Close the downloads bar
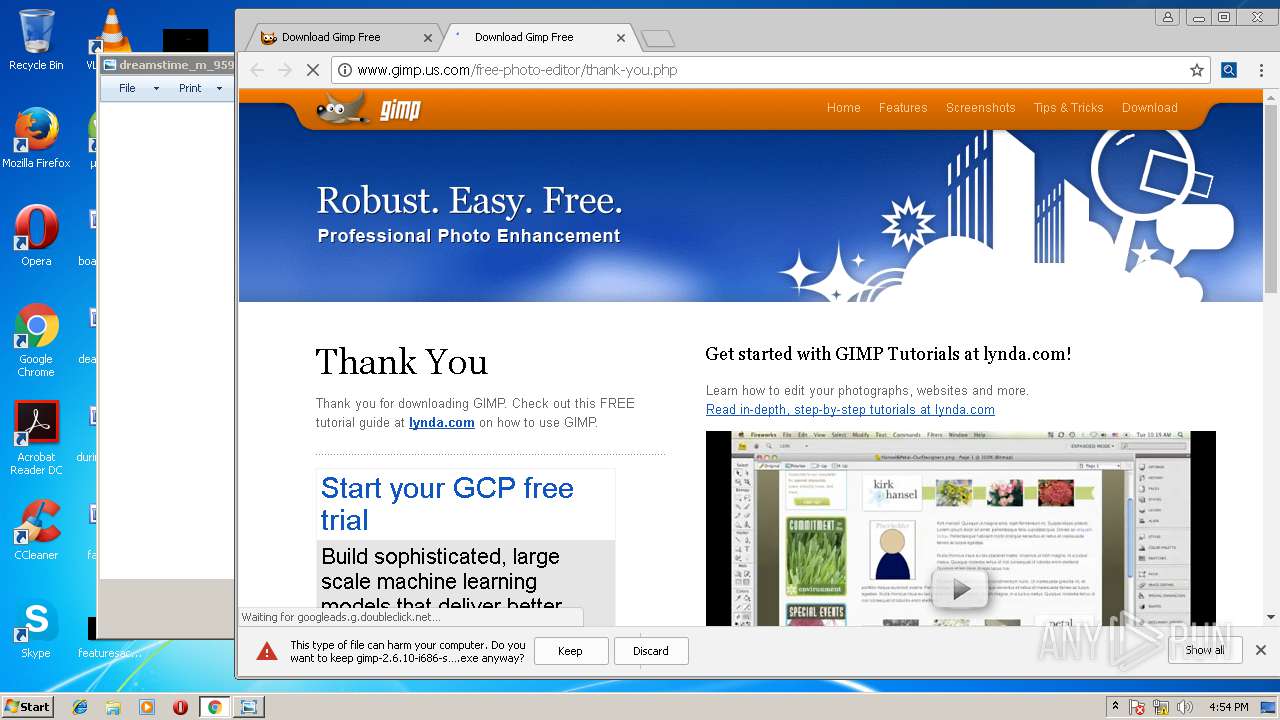 tap(1260, 650)
